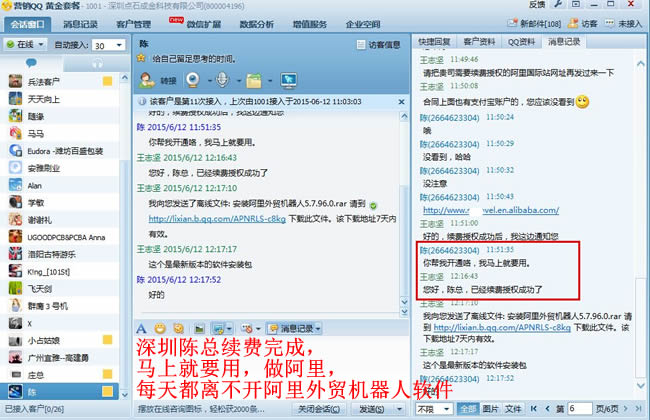Check new mail 新邮件[108]
The image size is (650, 420).
pos(535,24)
